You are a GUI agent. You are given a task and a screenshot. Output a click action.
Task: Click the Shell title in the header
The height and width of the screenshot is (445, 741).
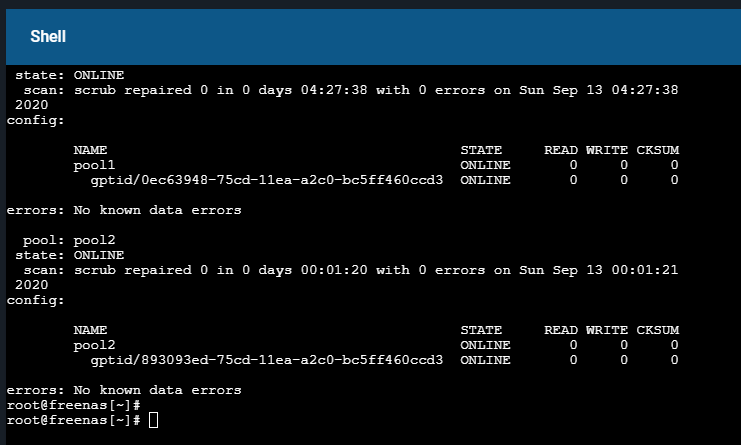coord(48,37)
